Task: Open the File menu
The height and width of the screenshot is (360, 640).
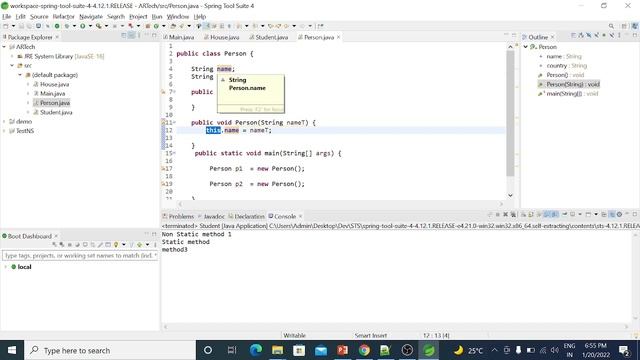Action: pyautogui.click(x=7, y=17)
